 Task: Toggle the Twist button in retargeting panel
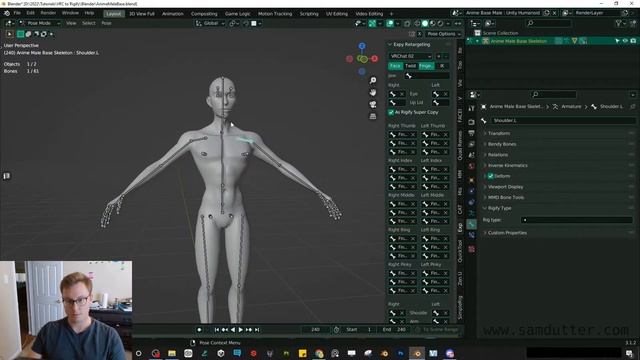(x=411, y=66)
